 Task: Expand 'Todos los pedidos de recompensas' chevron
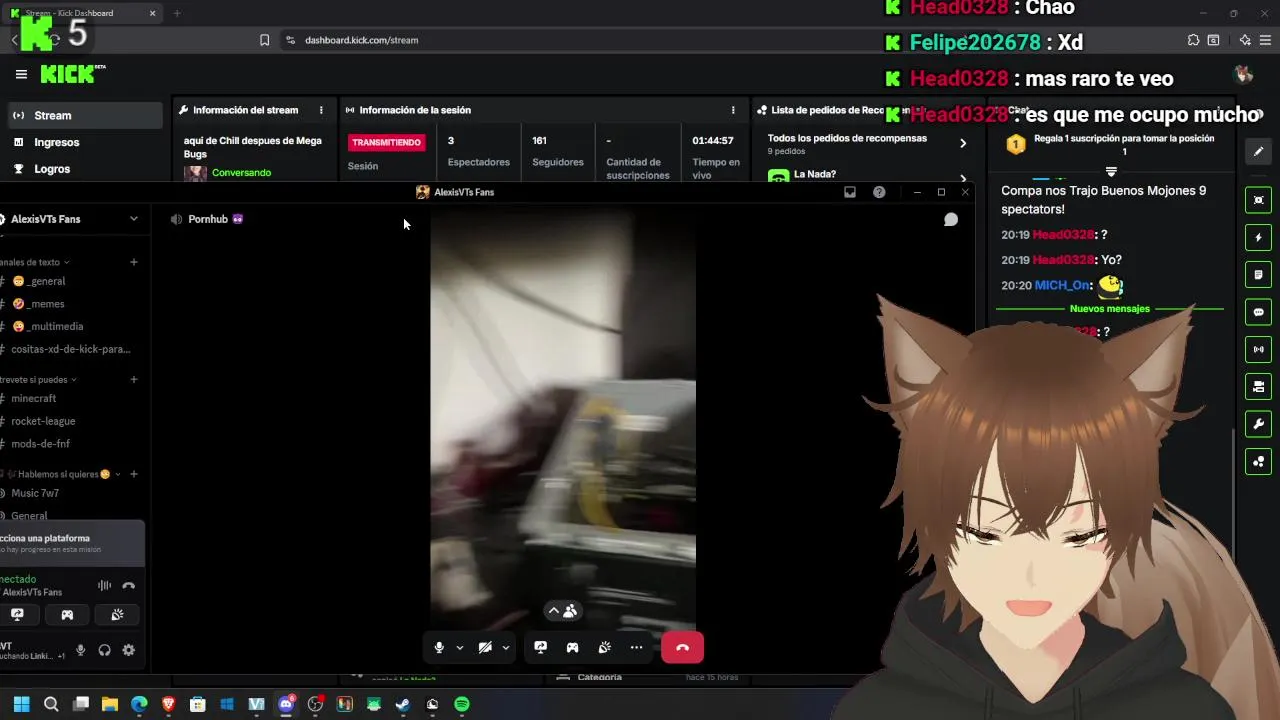tap(963, 143)
